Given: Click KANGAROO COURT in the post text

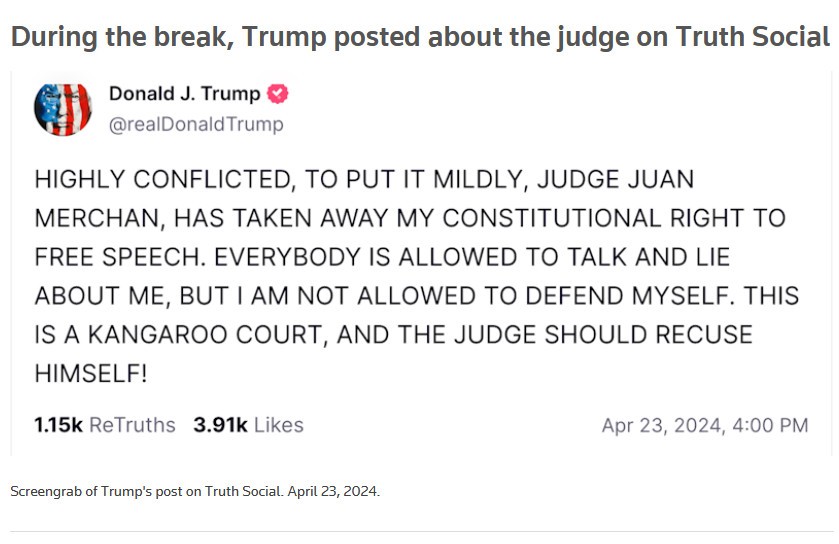Looking at the screenshot, I should [204, 335].
